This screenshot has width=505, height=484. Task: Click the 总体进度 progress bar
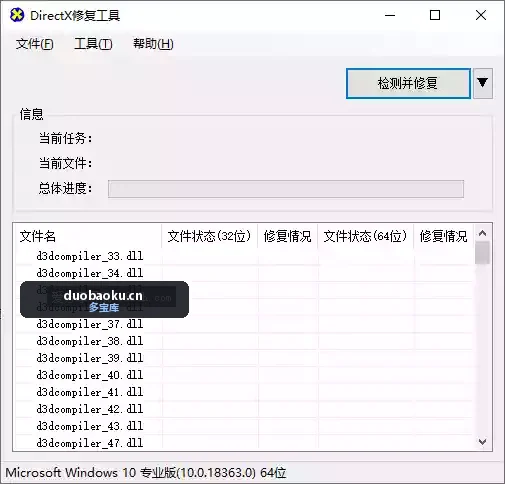point(286,189)
